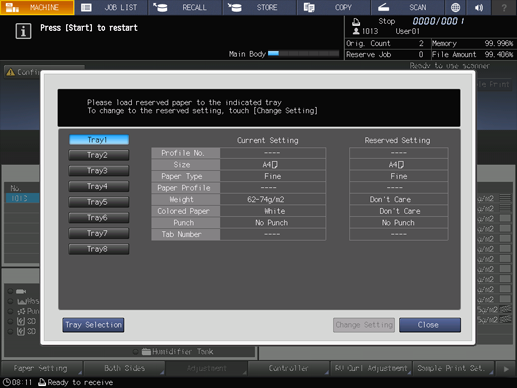The height and width of the screenshot is (388, 517).
Task: Open the JOB LIST tab
Action: [x=111, y=7]
